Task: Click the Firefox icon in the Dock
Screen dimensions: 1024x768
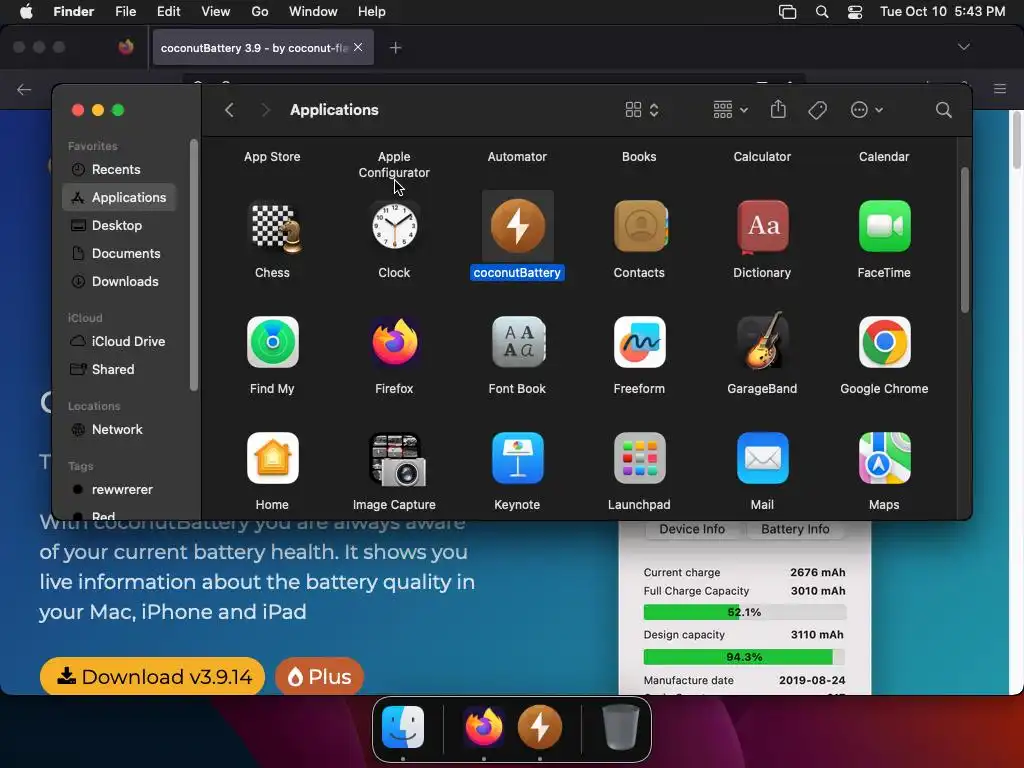Action: point(484,727)
